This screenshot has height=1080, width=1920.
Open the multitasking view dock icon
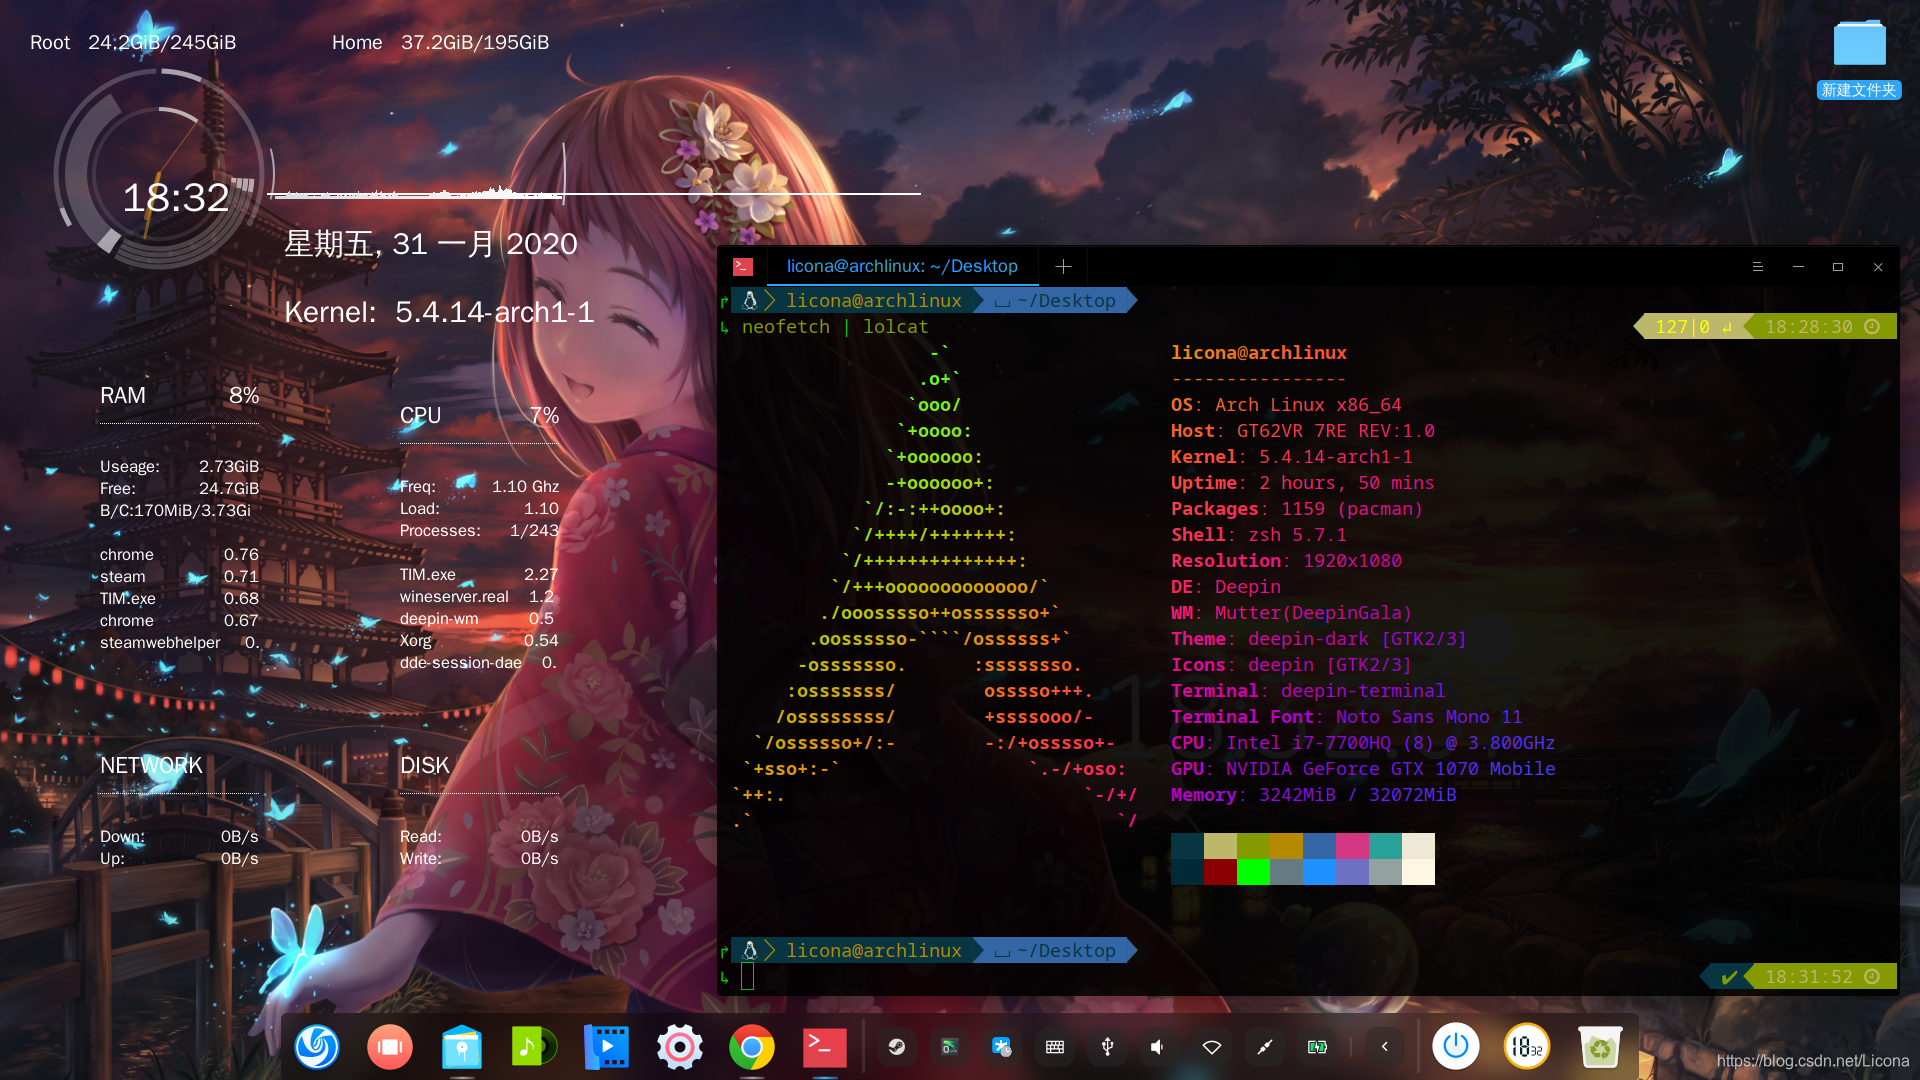coord(389,1047)
